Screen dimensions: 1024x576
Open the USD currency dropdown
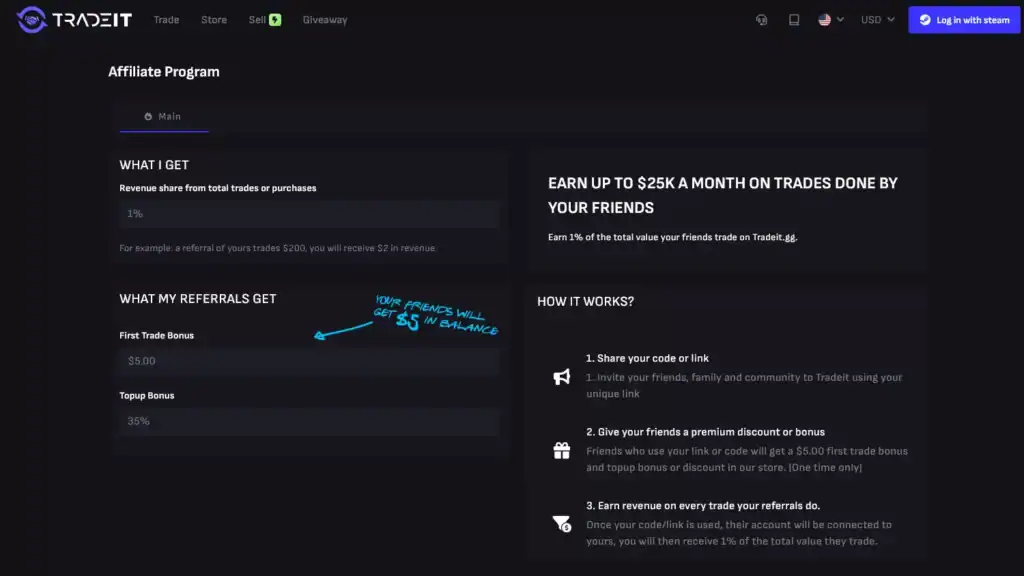tap(877, 20)
